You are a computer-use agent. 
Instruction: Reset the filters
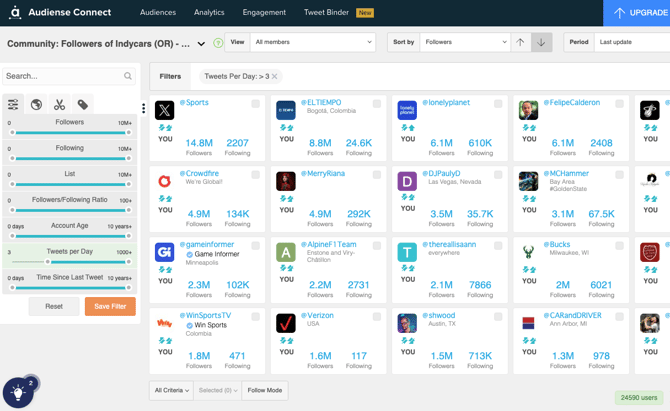tap(54, 306)
